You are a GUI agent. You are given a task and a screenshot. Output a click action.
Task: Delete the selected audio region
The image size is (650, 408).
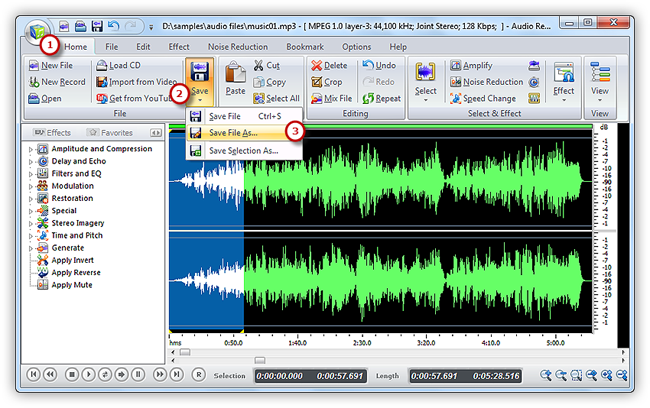tap(329, 66)
